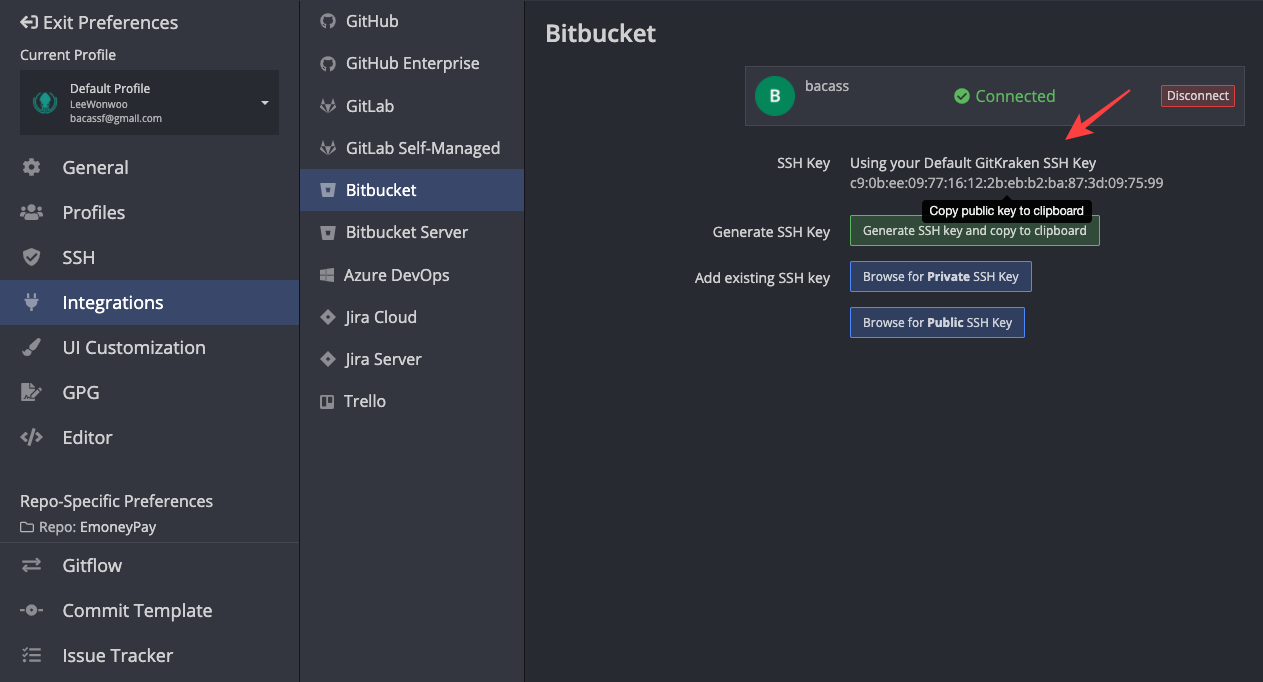Open Profiles preferences
The image size is (1263, 682).
coord(149,212)
